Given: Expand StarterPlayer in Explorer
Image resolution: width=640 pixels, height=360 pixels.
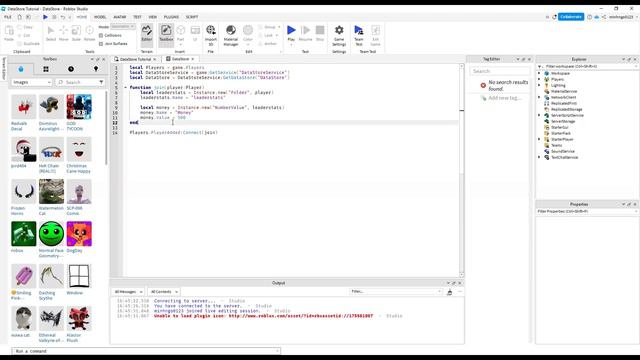Looking at the screenshot, I should pyautogui.click(x=539, y=139).
